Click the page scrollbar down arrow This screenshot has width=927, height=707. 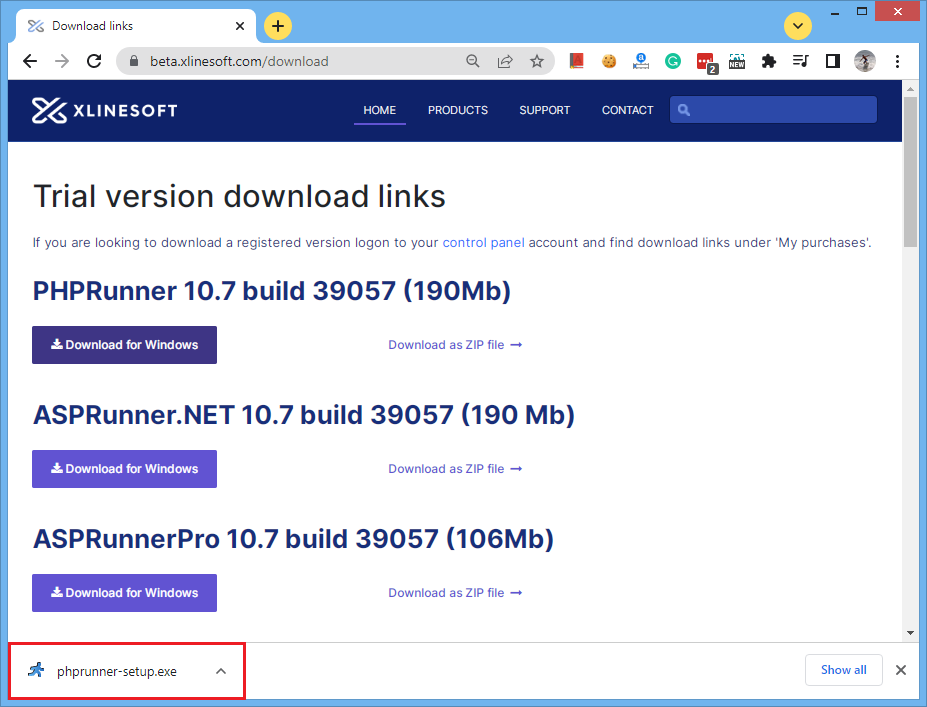pos(910,633)
